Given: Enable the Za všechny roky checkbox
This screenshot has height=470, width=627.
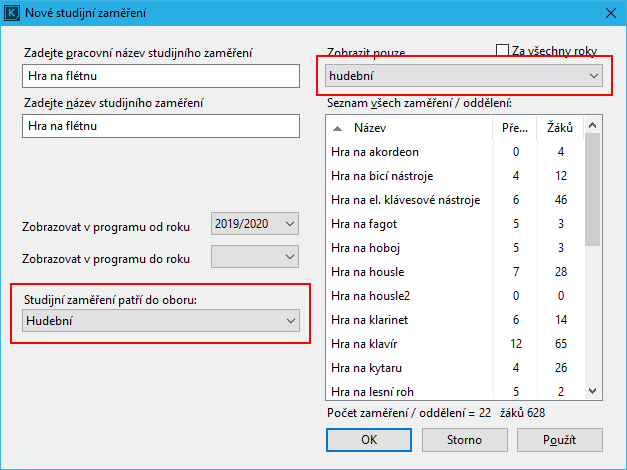Looking at the screenshot, I should pos(503,49).
